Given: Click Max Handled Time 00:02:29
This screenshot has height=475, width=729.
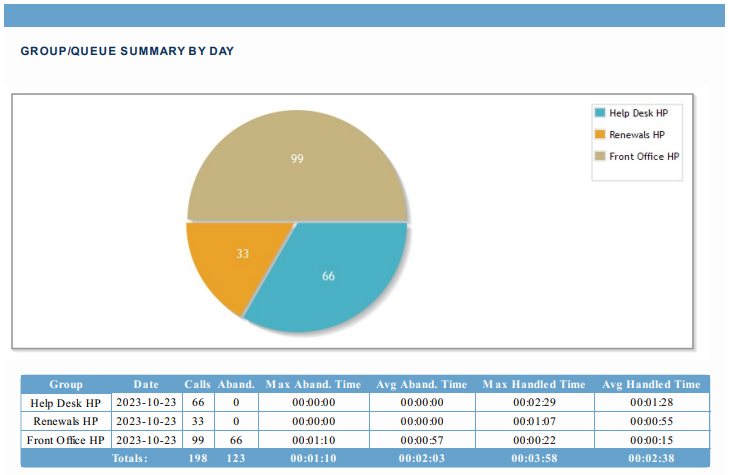Looking at the screenshot, I should click(535, 402).
